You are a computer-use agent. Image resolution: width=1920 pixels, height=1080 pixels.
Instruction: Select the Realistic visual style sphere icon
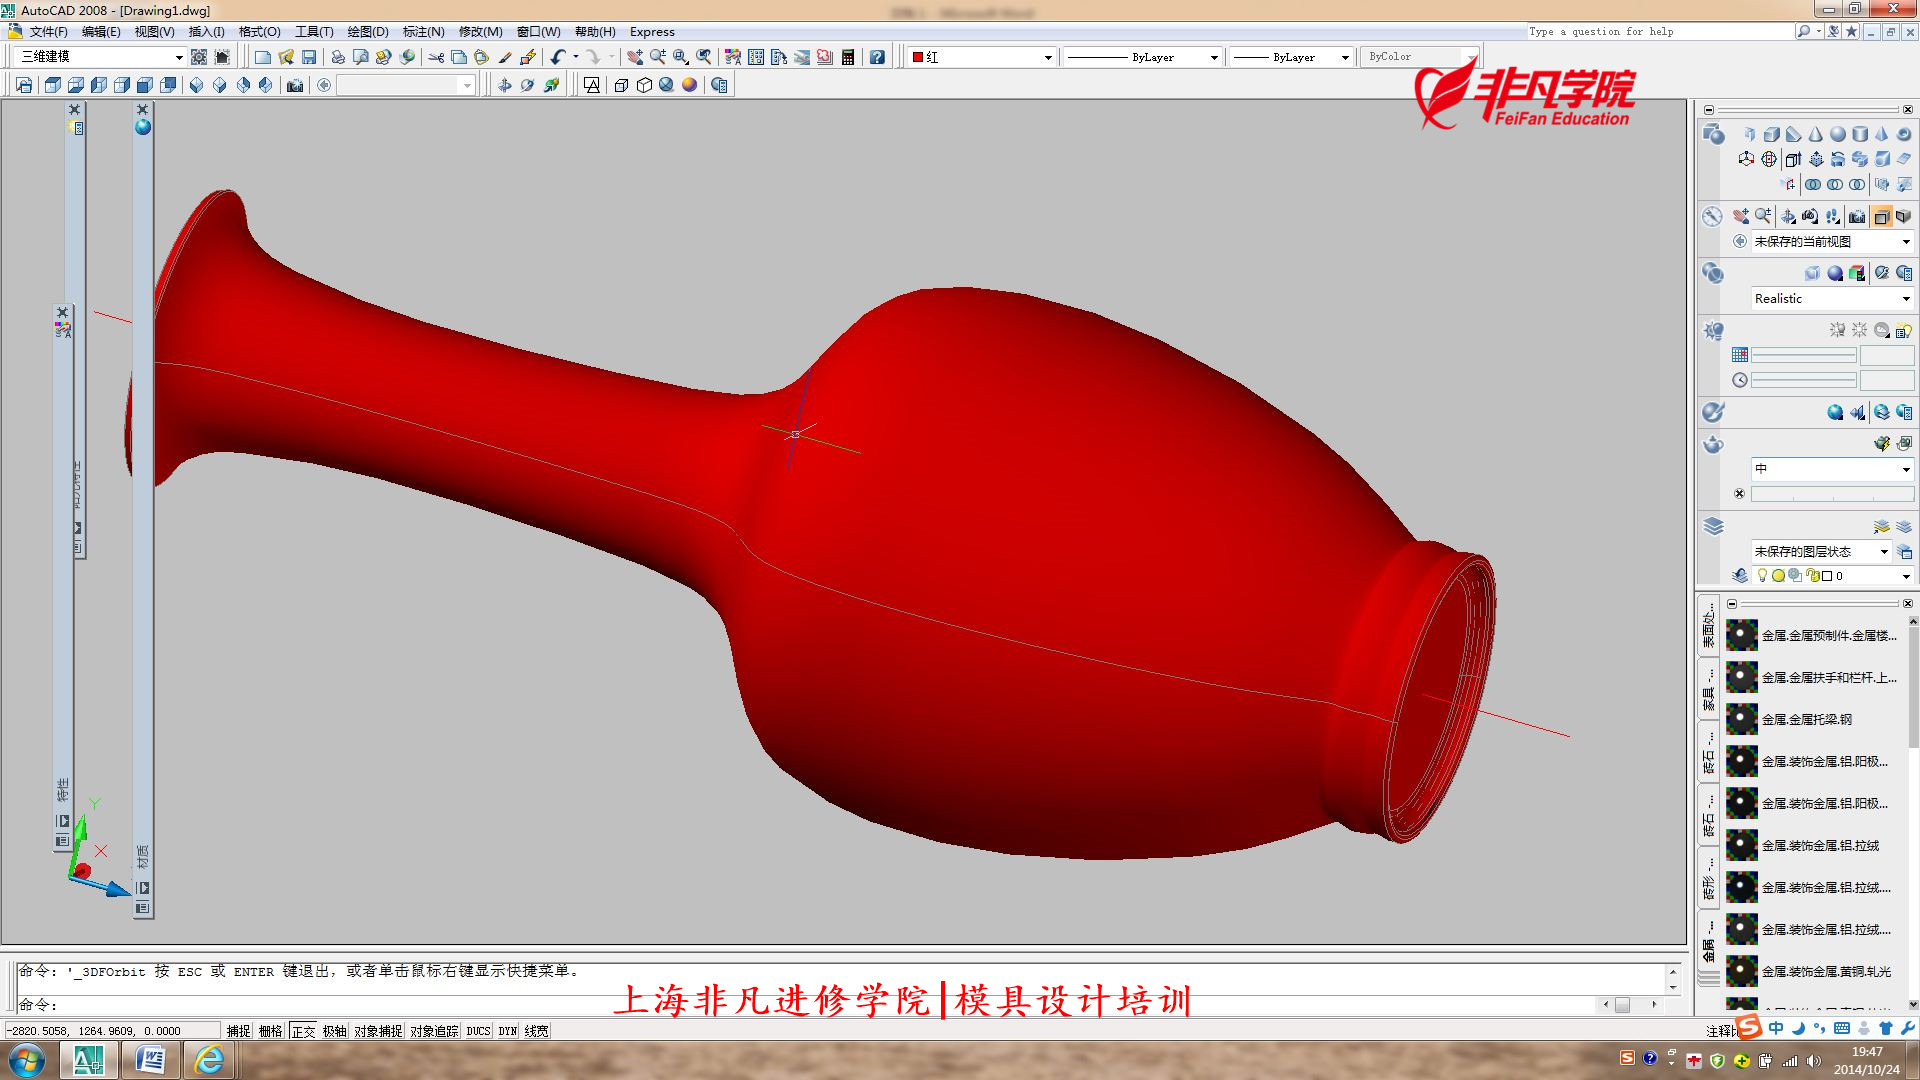[x=689, y=85]
